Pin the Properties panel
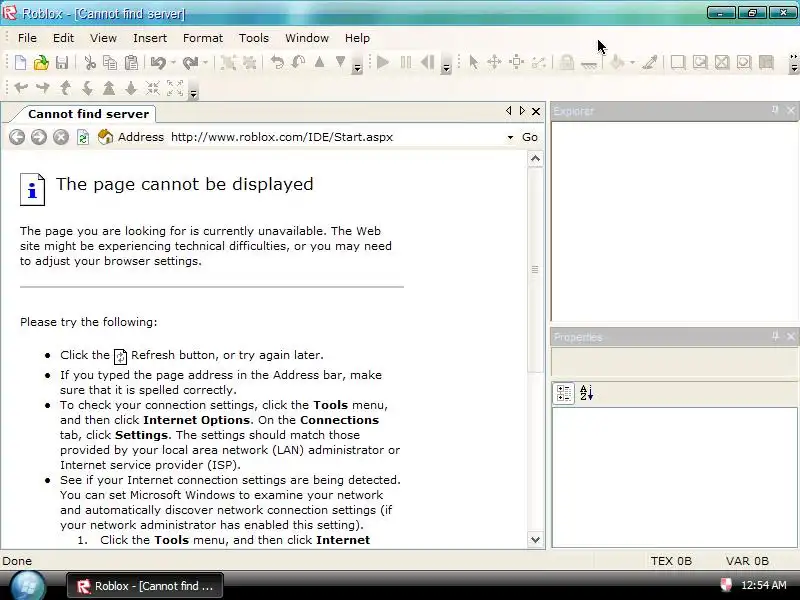This screenshot has height=600, width=800. 775,336
